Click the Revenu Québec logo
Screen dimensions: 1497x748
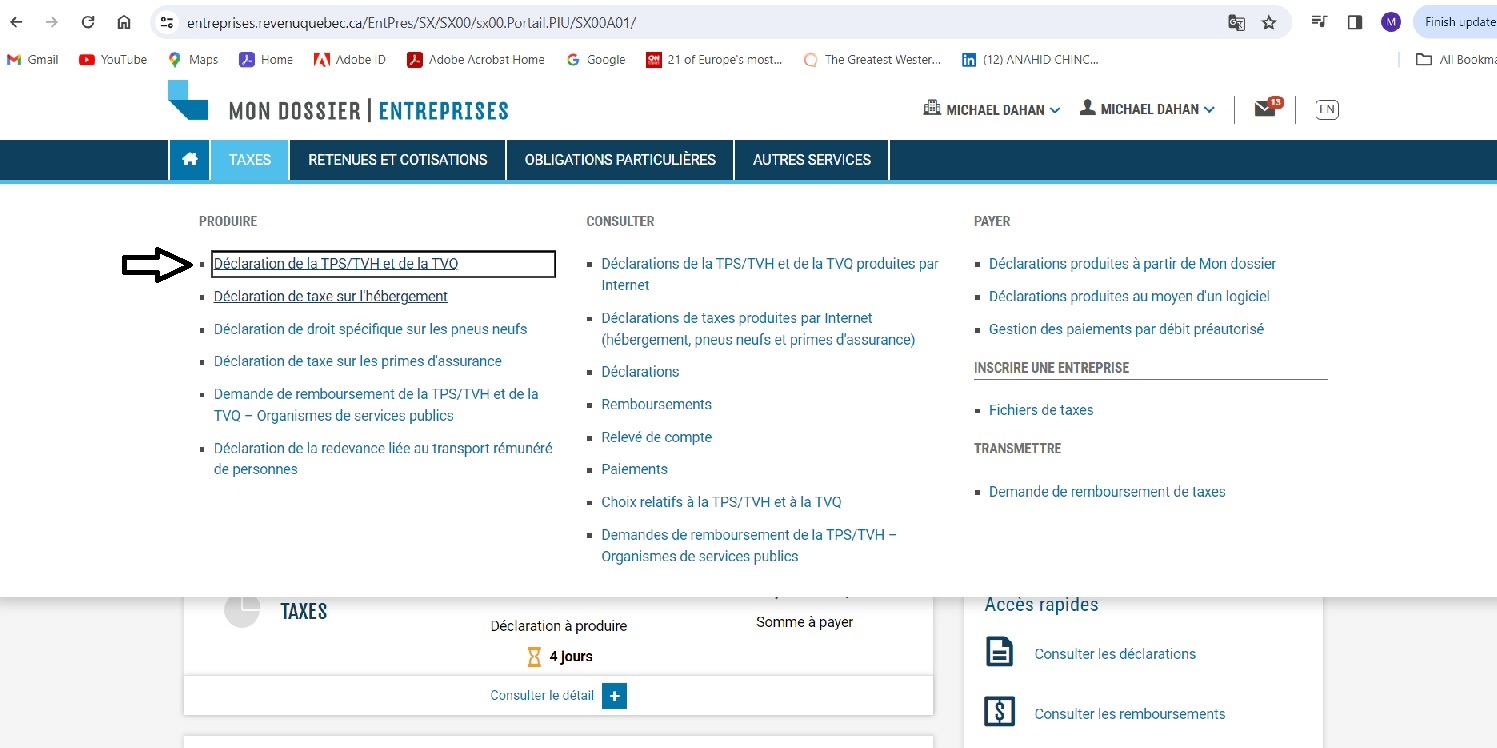click(x=188, y=101)
